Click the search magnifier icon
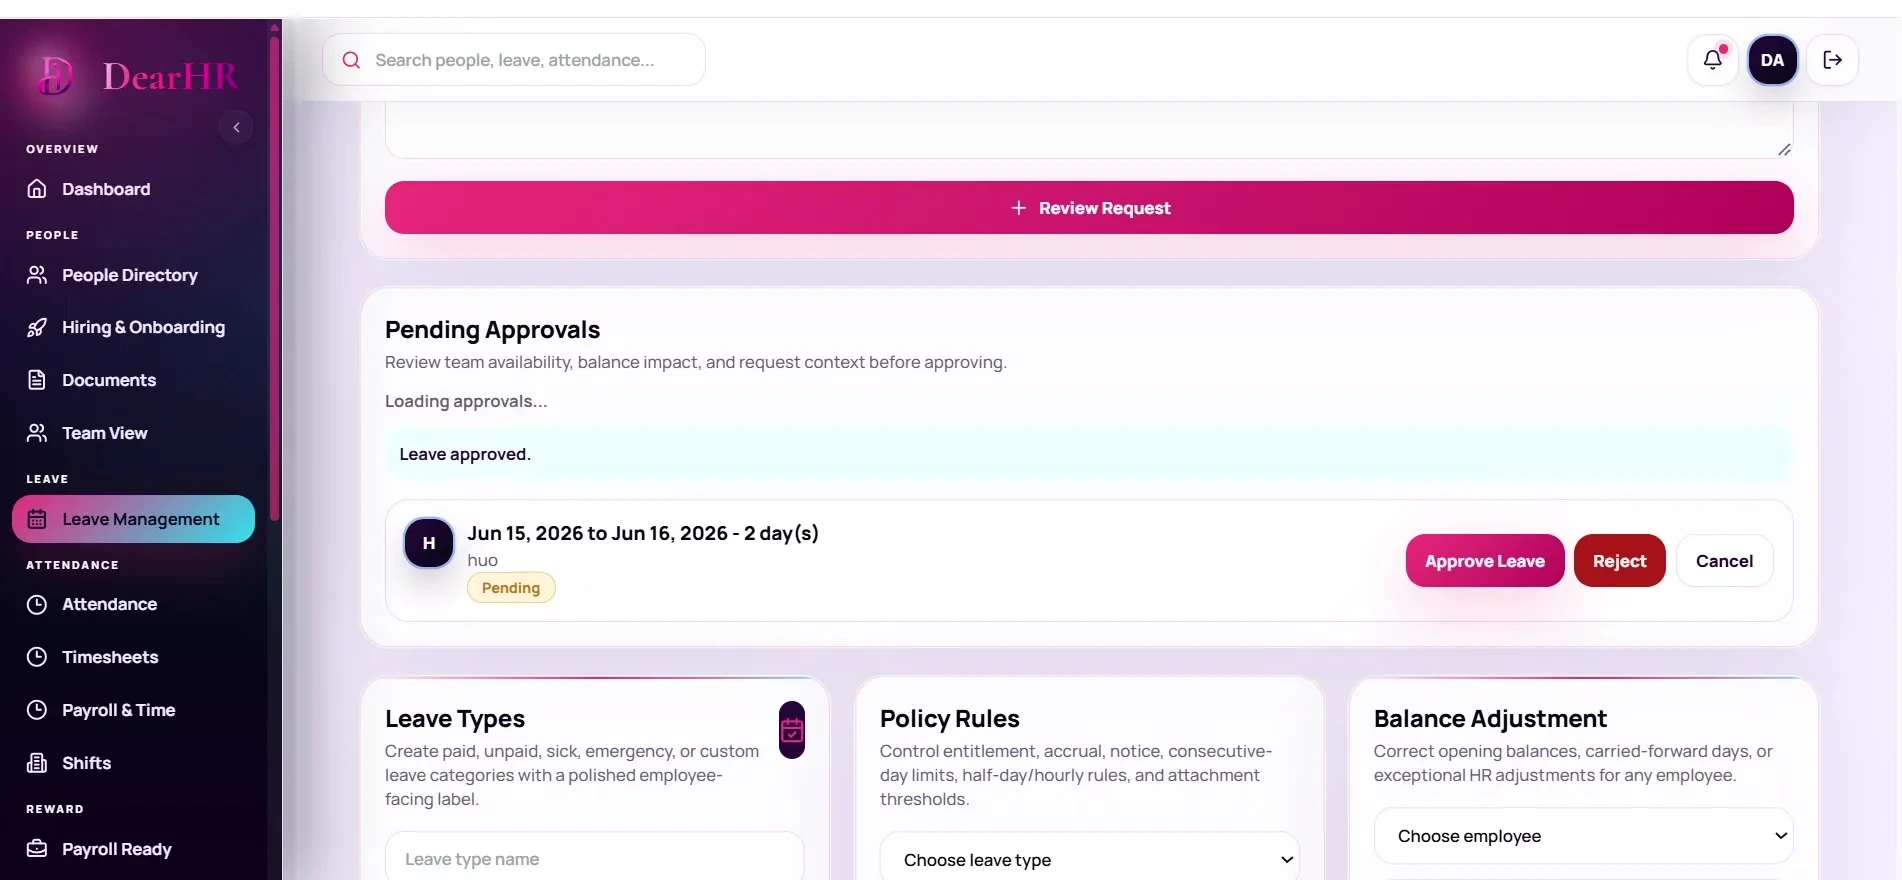Screen dimensions: 1902x880 coord(351,60)
